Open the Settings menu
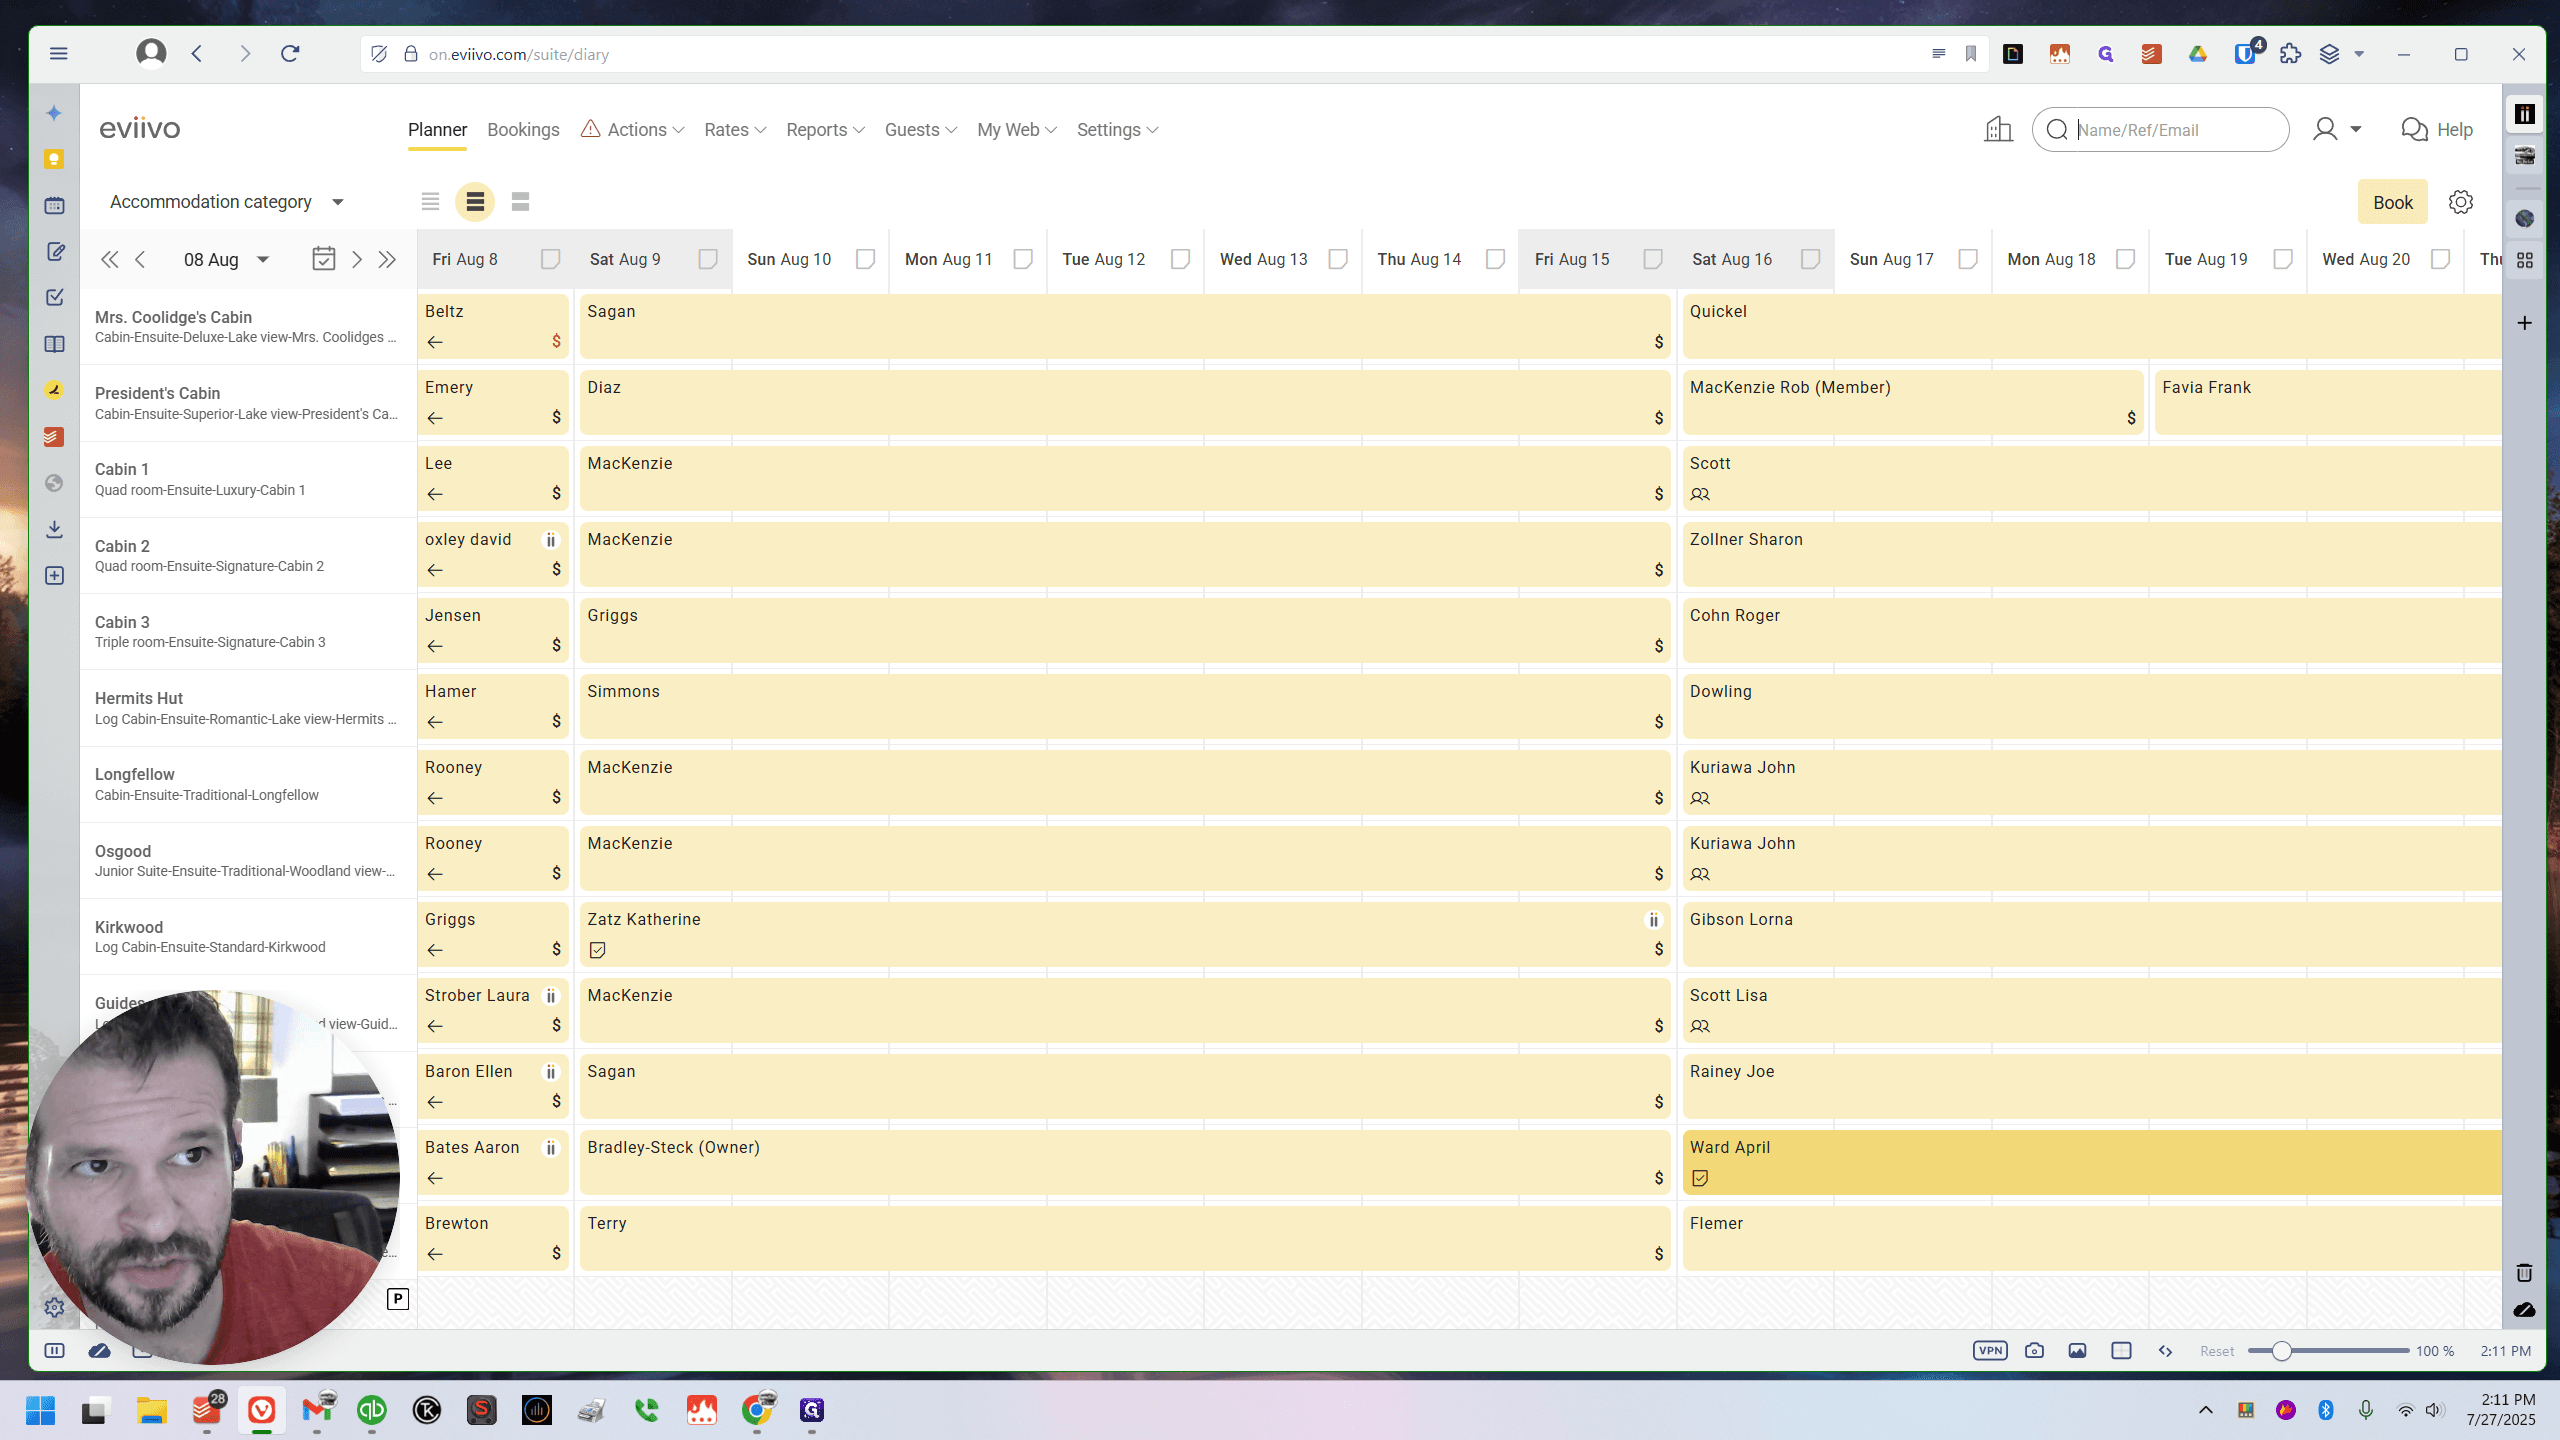This screenshot has width=2560, height=1440. tap(1117, 130)
